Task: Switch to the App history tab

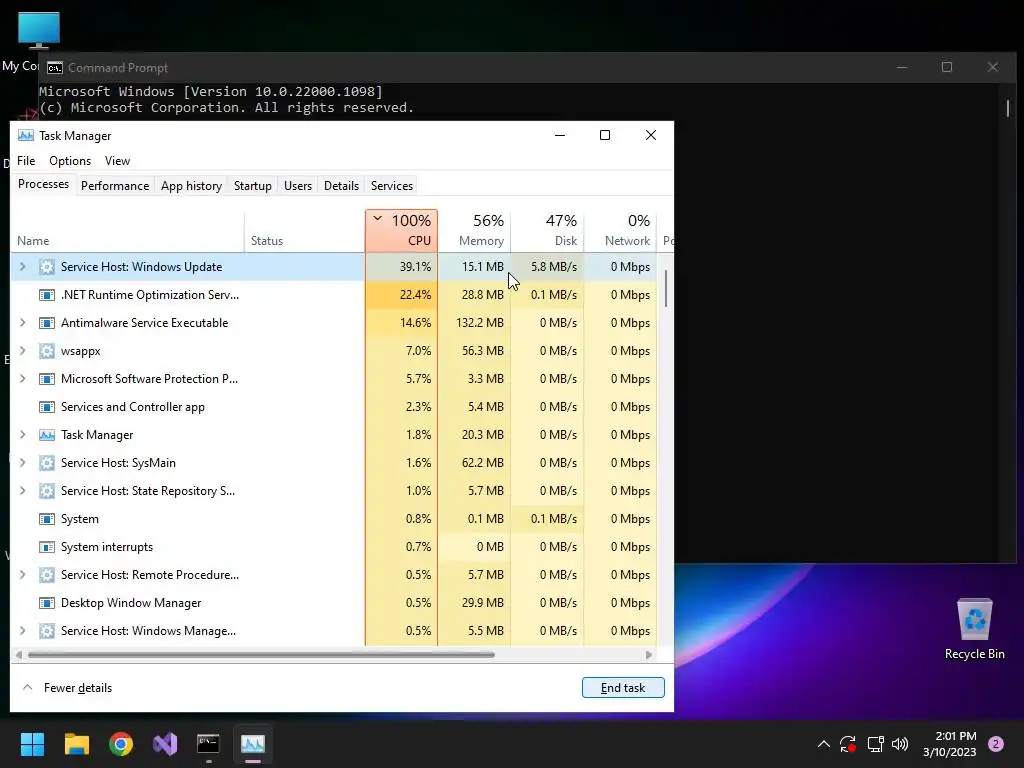Action: (191, 186)
